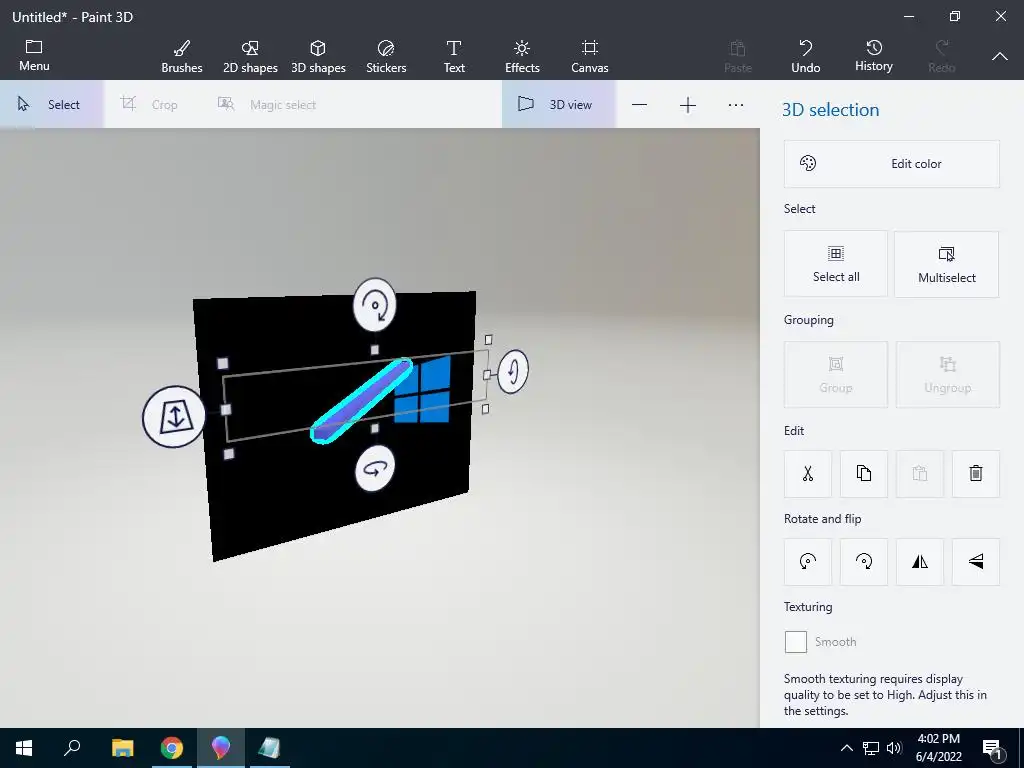Zoom in with the plus button

[x=688, y=105]
